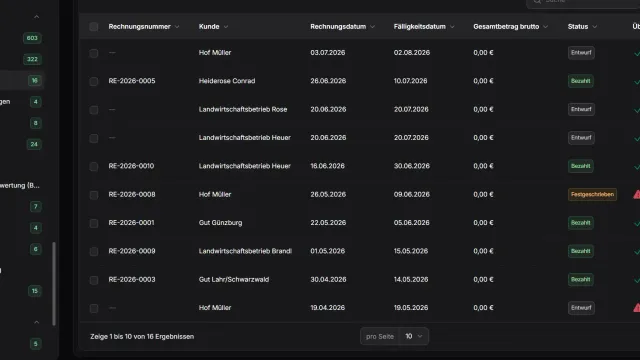Open invoice RE-2026-0005
The width and height of the screenshot is (640, 360).
[x=132, y=81]
